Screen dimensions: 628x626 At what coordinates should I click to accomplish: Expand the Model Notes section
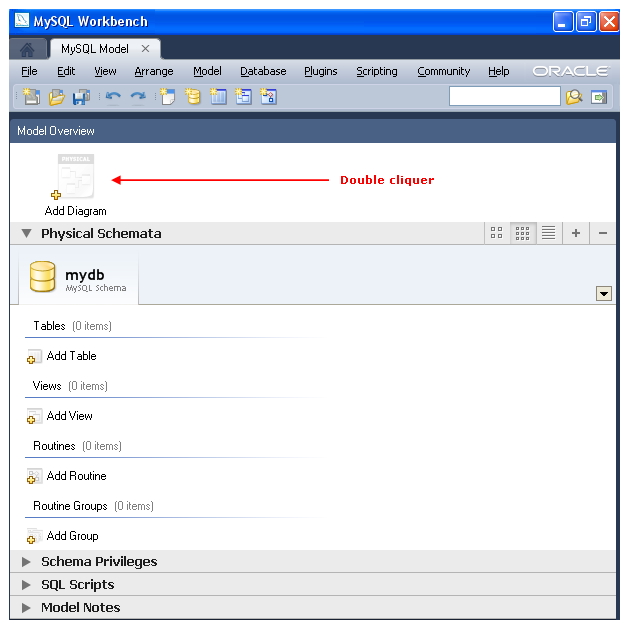tap(26, 608)
